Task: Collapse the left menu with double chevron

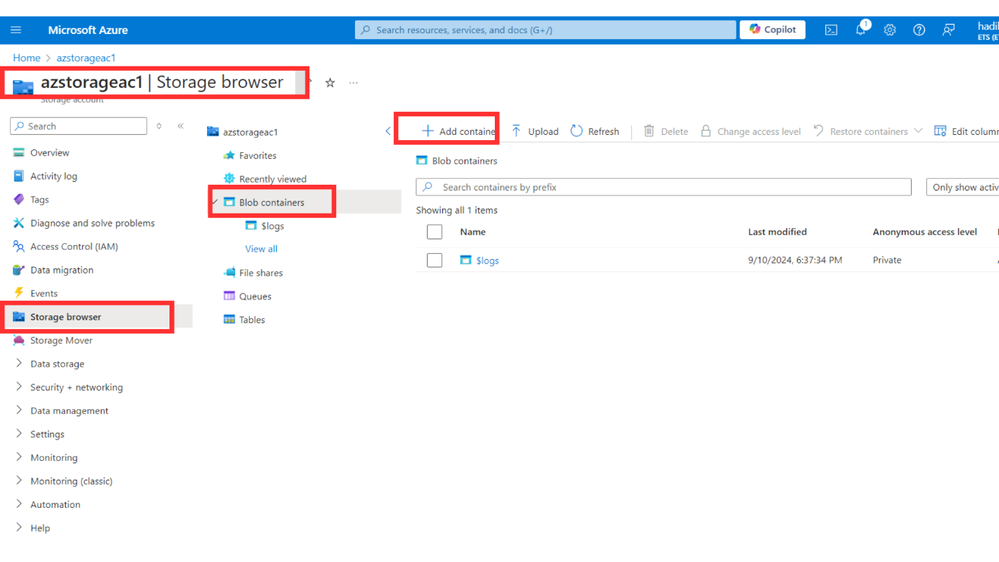Action: point(181,126)
